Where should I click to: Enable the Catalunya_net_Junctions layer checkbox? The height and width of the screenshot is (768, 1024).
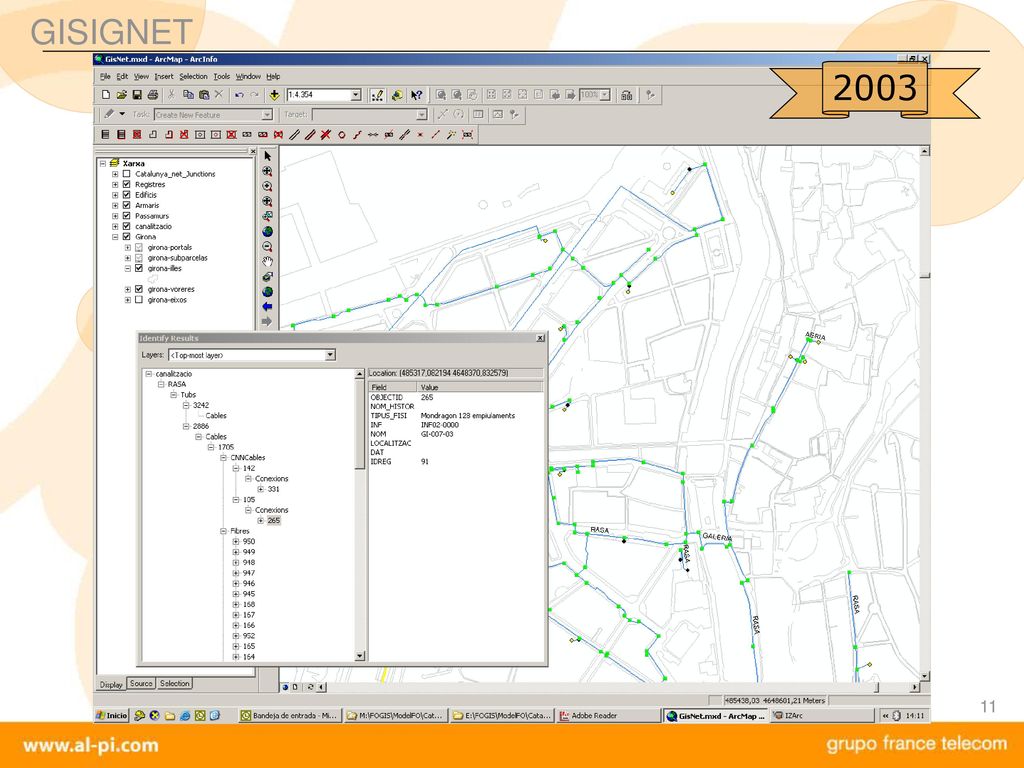[127, 174]
